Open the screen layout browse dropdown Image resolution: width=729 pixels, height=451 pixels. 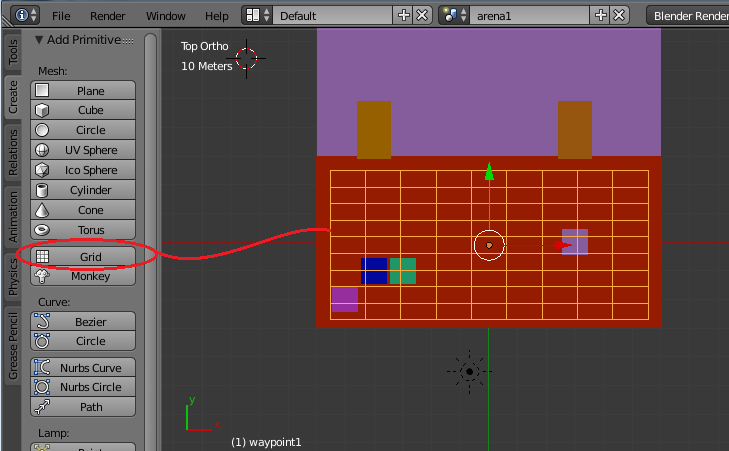[x=258, y=16]
